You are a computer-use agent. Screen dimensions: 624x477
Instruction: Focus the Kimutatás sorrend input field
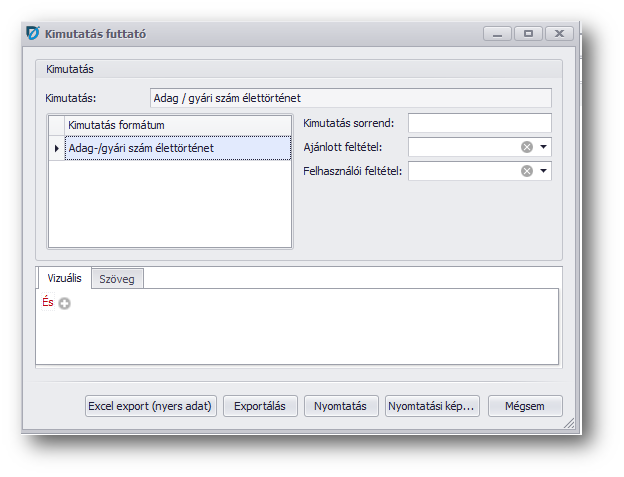(x=479, y=123)
